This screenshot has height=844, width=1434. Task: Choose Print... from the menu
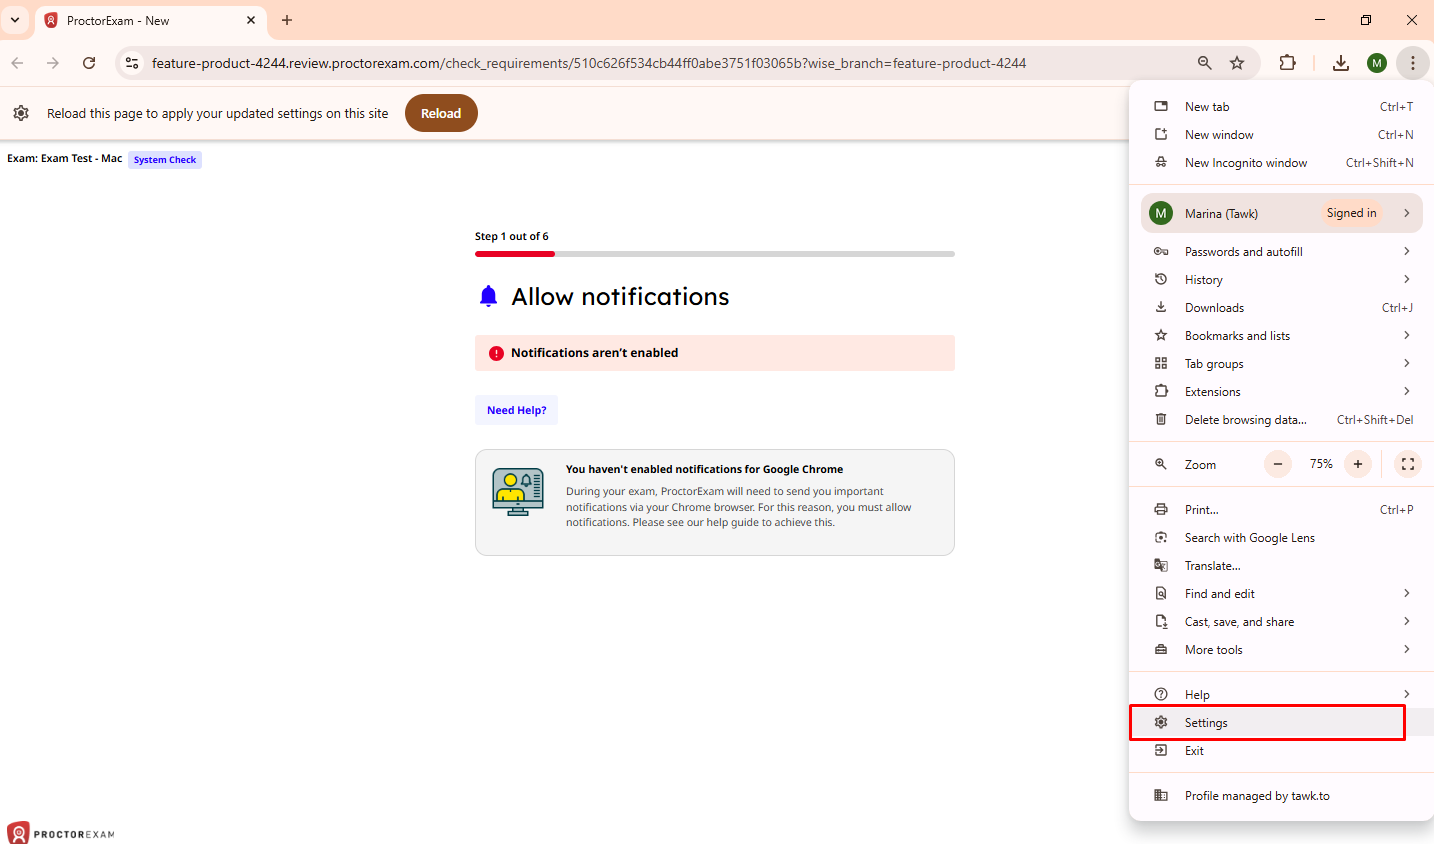tap(1282, 510)
